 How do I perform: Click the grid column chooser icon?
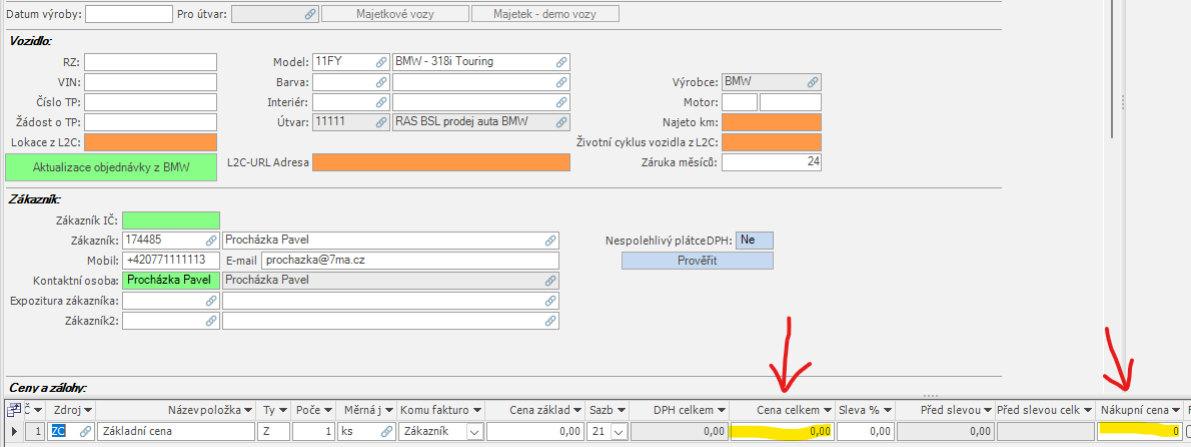(x=13, y=410)
